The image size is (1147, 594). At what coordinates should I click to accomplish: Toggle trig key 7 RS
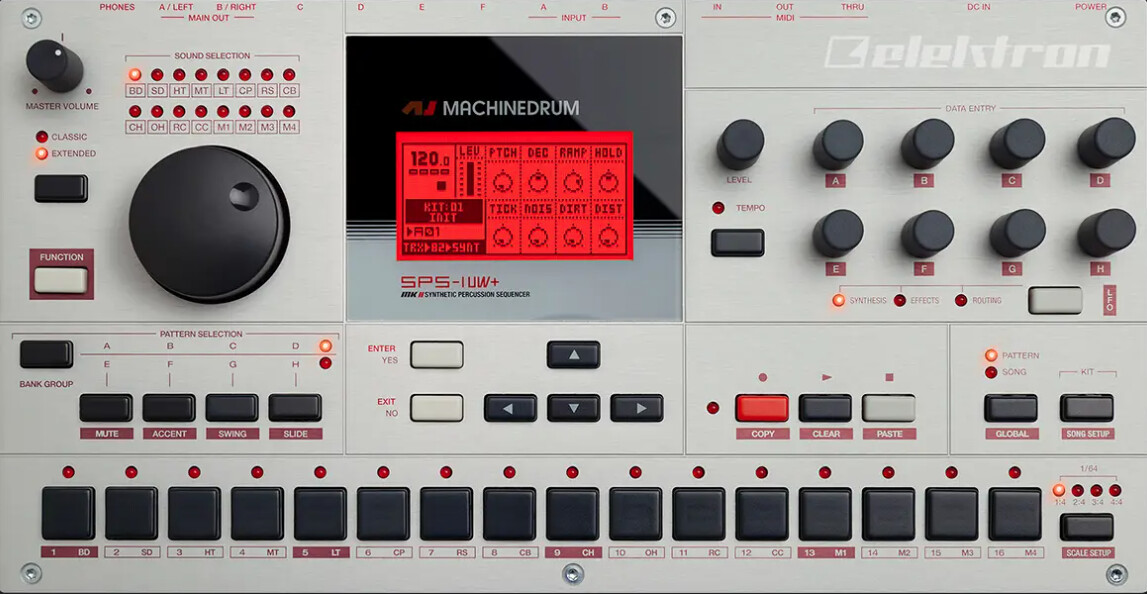coord(446,514)
